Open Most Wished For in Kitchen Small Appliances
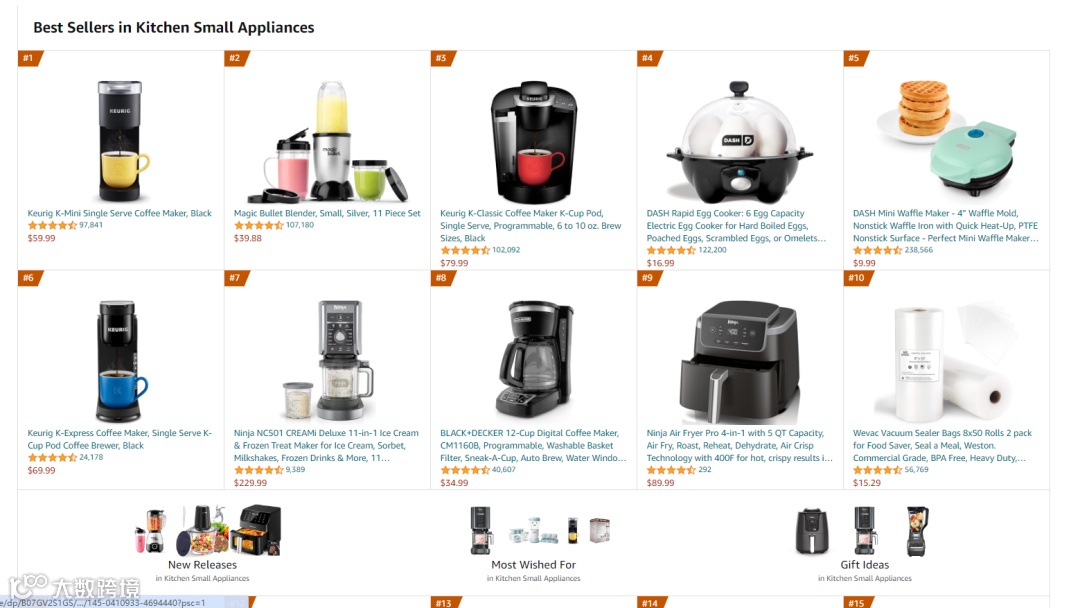This screenshot has width=1080, height=608. (x=534, y=544)
